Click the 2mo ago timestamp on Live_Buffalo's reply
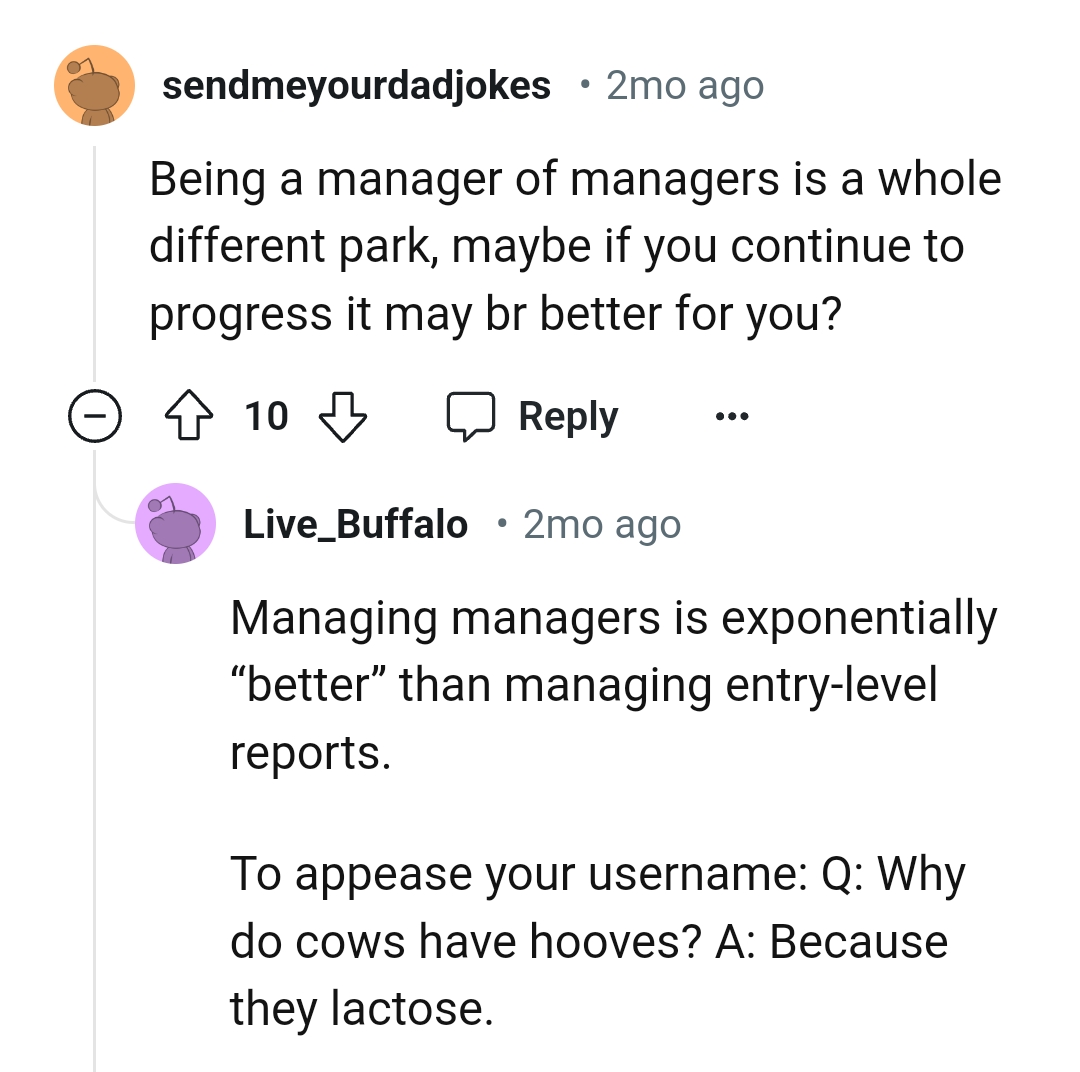Screen dimensions: 1080x1072 [x=600, y=523]
